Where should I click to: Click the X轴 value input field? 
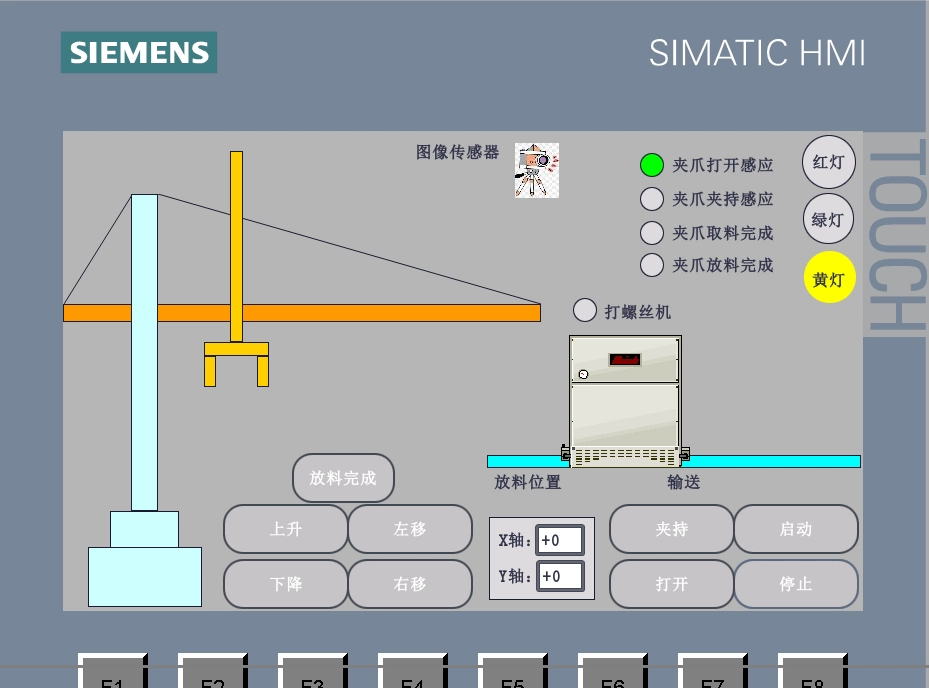(558, 540)
